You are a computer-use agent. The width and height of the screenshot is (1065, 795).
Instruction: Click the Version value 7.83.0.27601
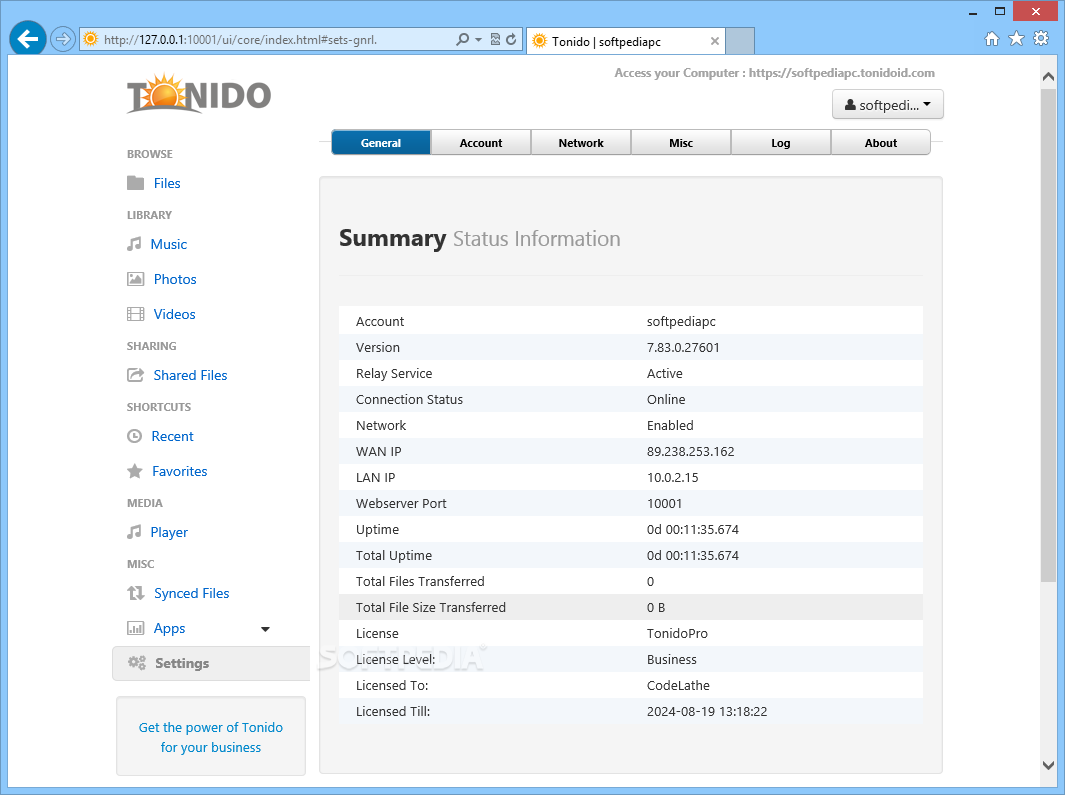(x=683, y=347)
